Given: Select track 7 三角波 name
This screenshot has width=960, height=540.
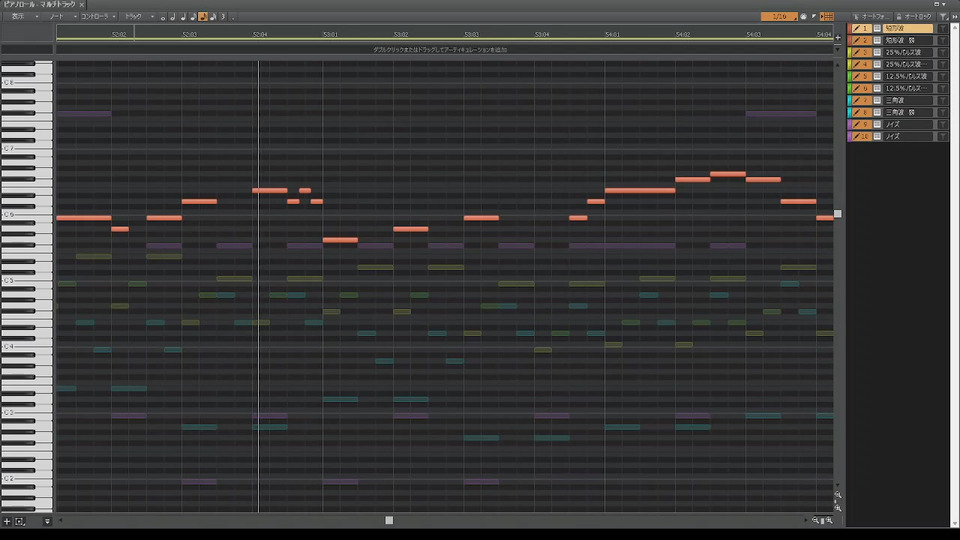Looking at the screenshot, I should 907,100.
